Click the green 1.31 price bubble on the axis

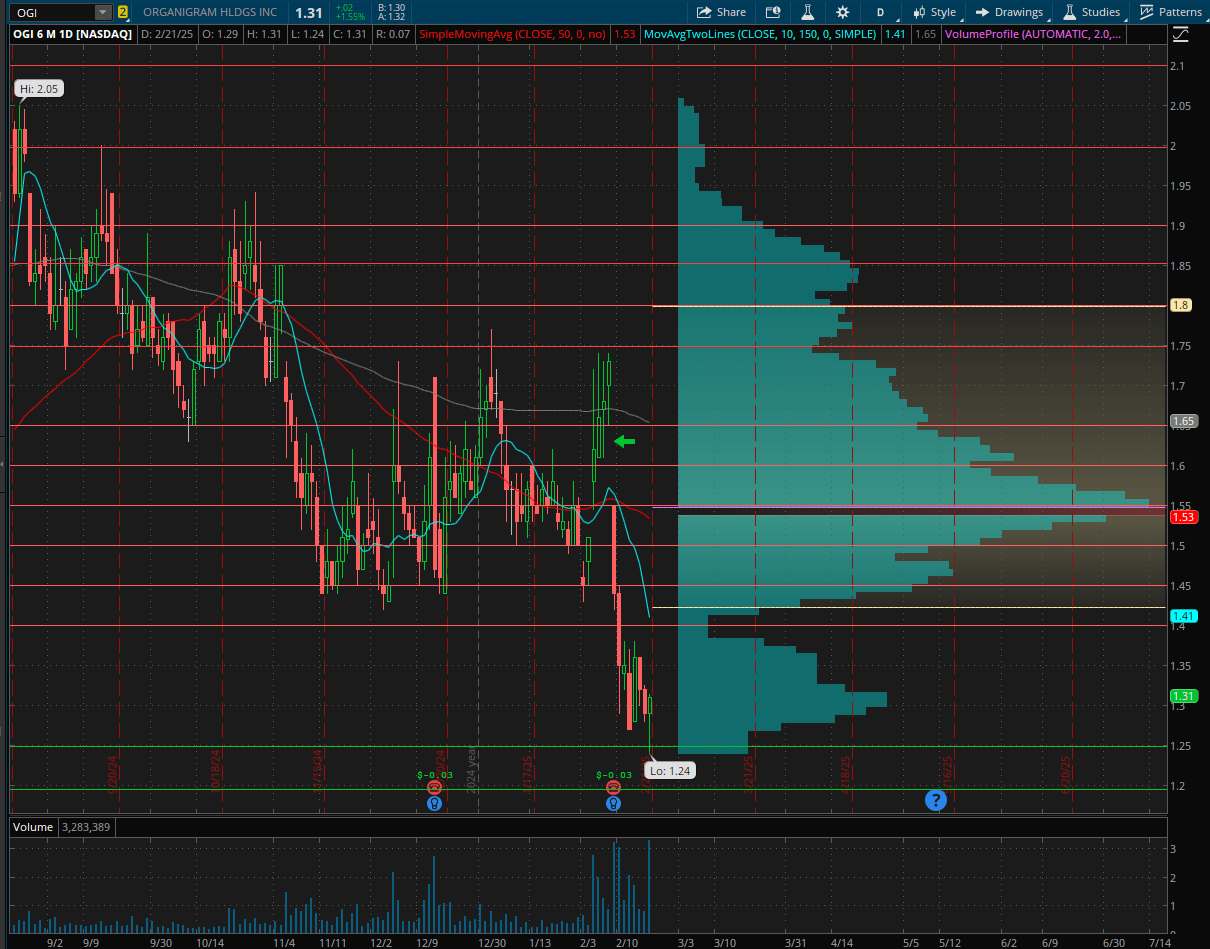click(x=1182, y=695)
